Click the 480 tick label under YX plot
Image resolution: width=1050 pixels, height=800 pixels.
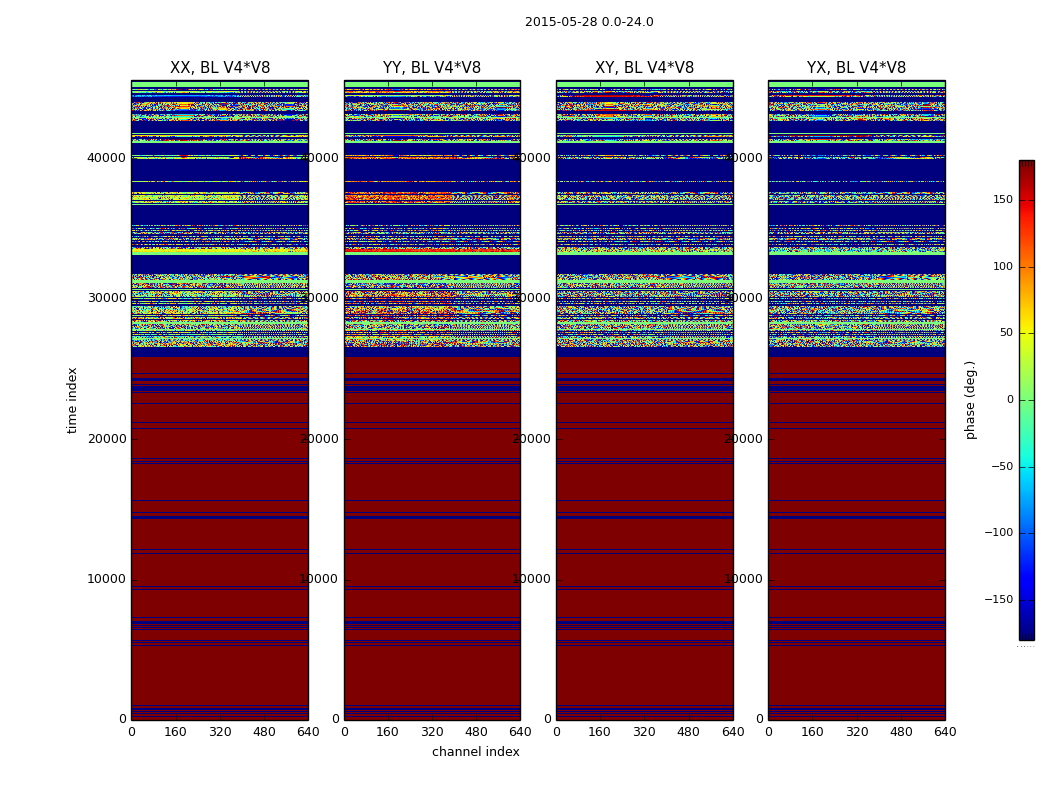coord(901,732)
